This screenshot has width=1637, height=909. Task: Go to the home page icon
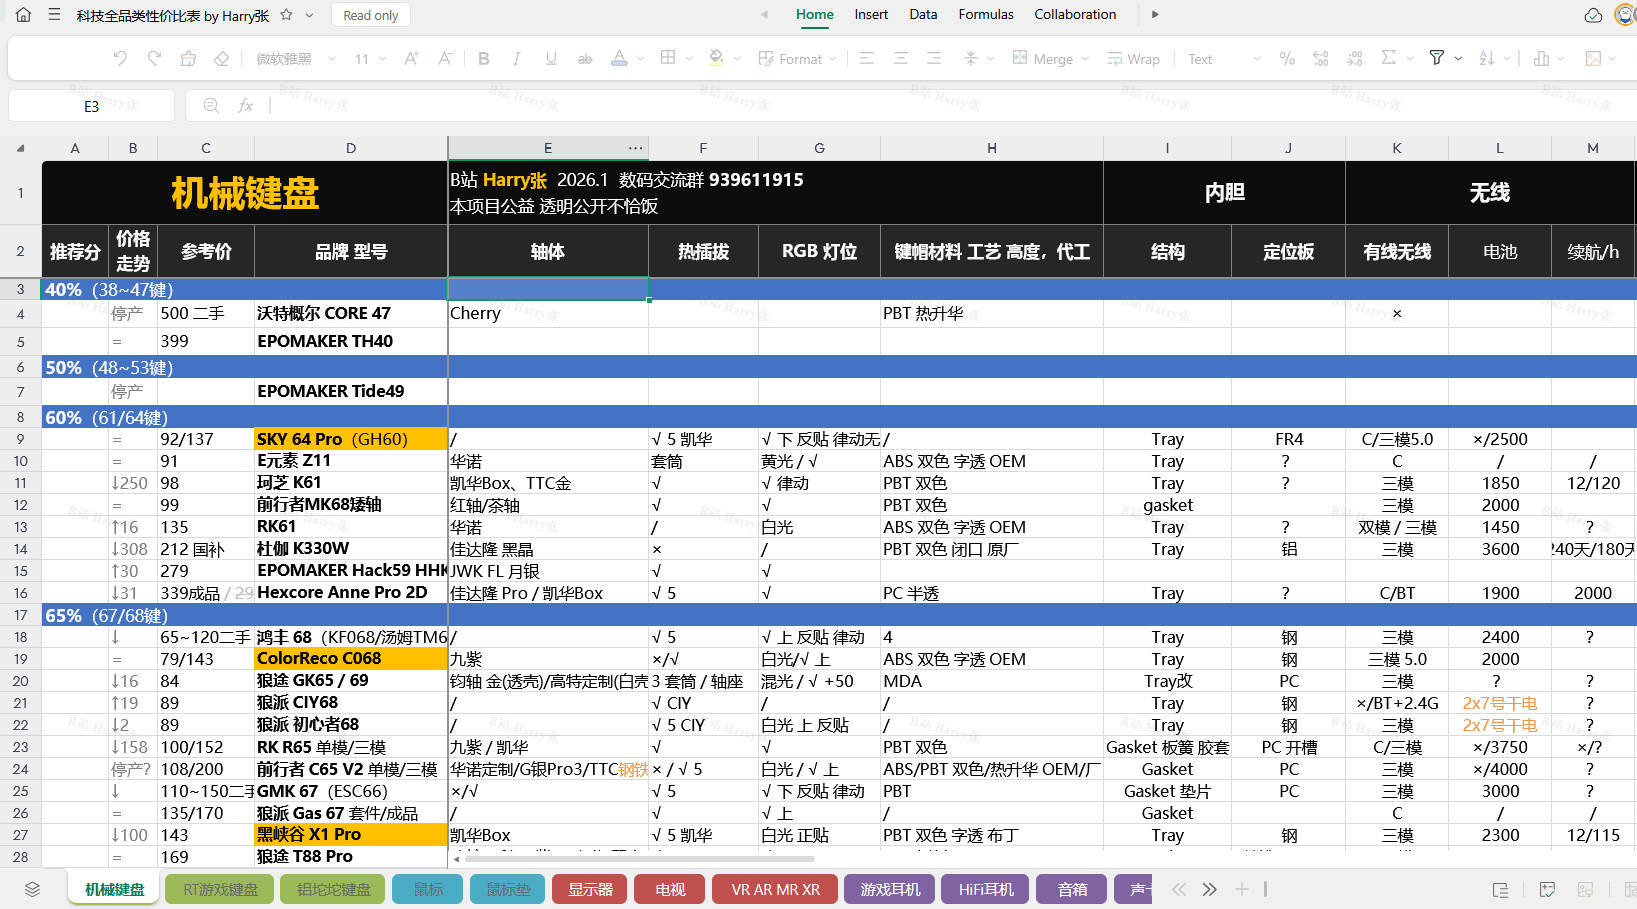click(x=24, y=15)
